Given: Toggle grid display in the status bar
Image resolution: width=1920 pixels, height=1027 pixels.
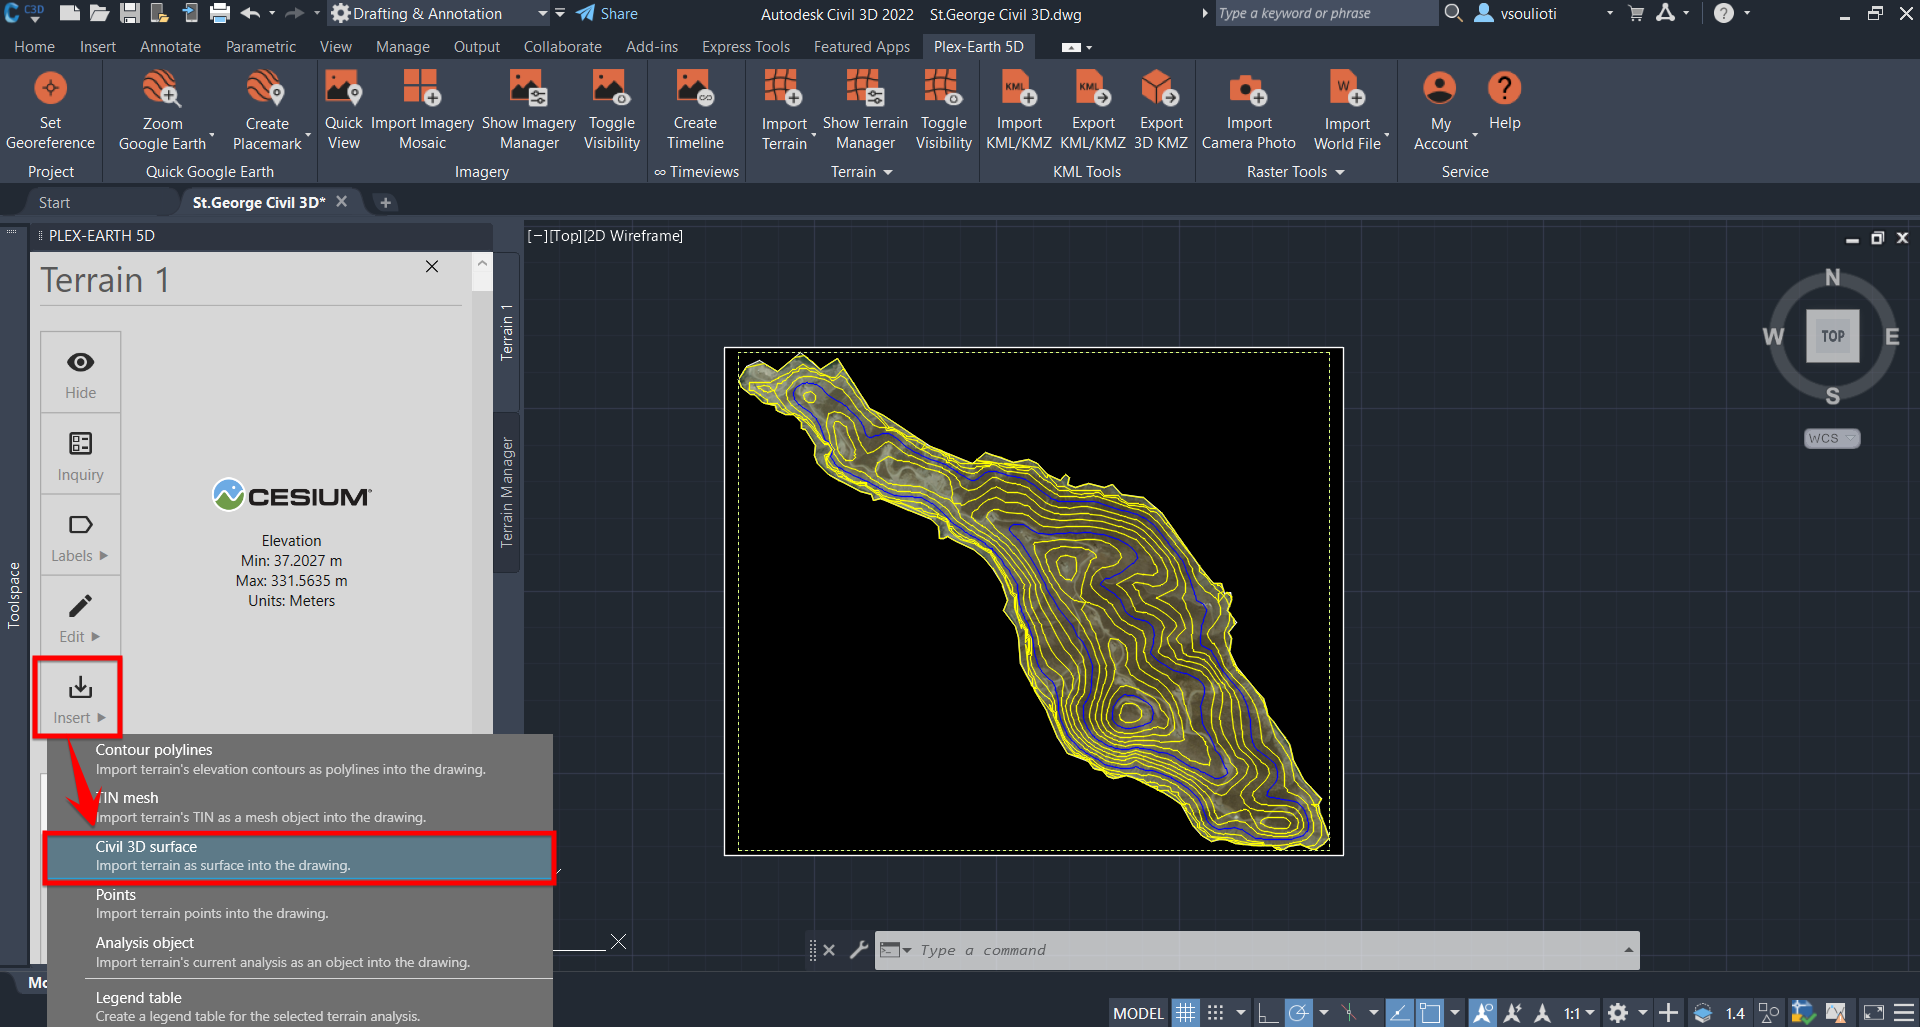Looking at the screenshot, I should point(1186,1012).
